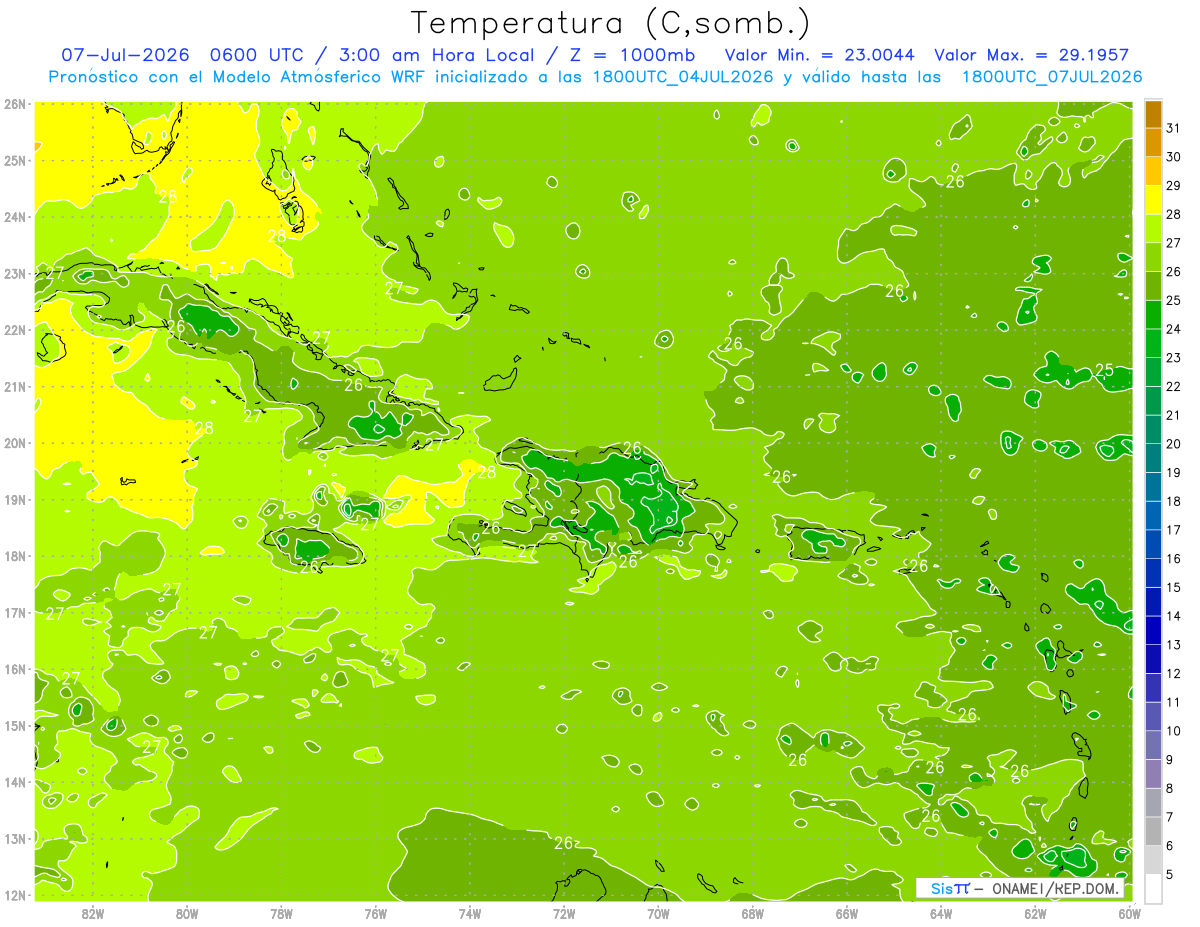Click the 76W longitude axis label
This screenshot has height=927, width=1200.
coord(376,913)
